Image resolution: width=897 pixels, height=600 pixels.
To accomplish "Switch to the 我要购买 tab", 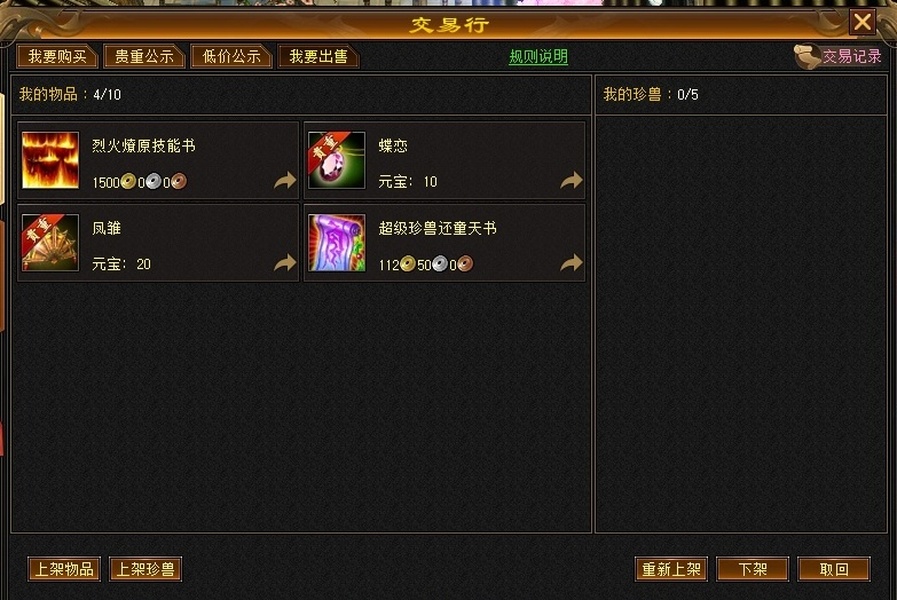I will click(x=58, y=57).
